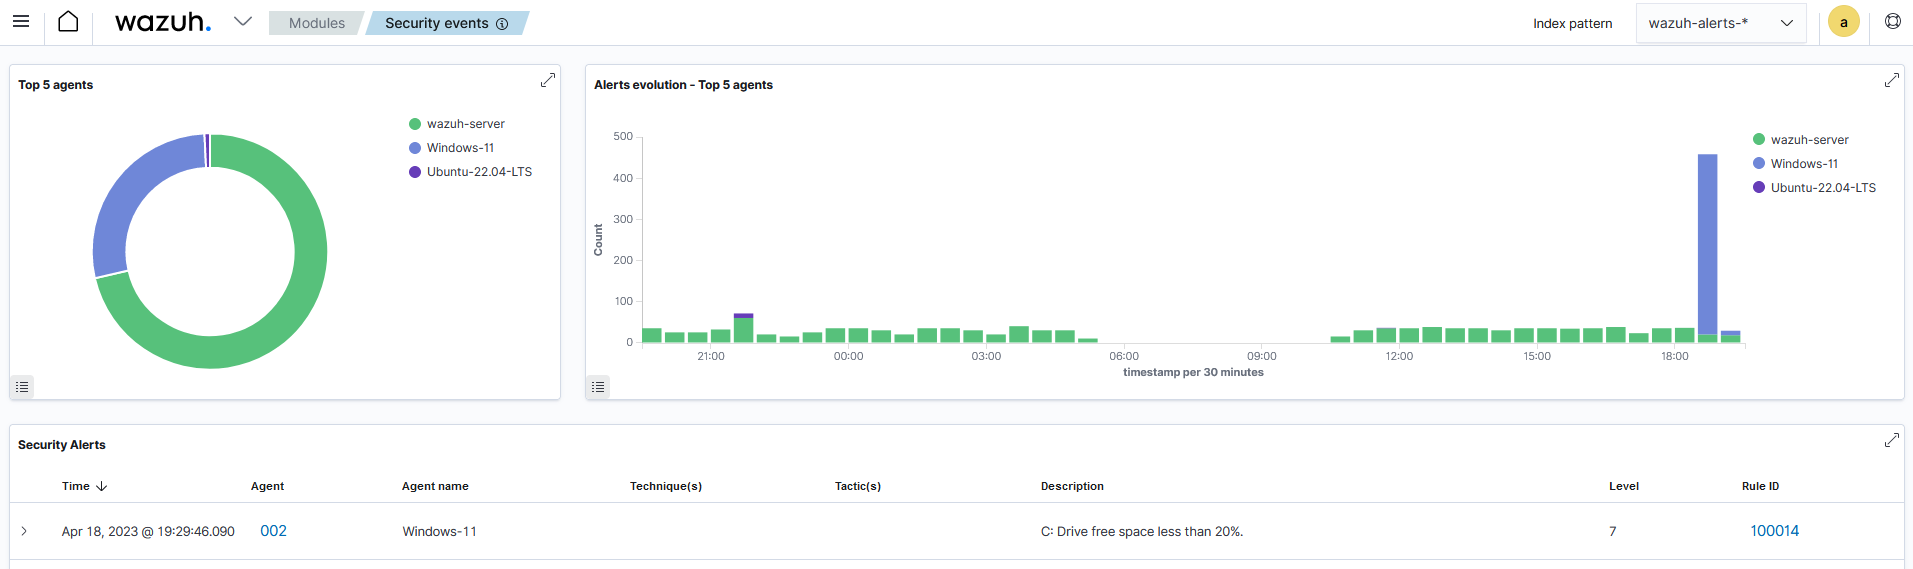Image resolution: width=1913 pixels, height=569 pixels.
Task: Show info icon next to Security events
Action: pos(502,24)
